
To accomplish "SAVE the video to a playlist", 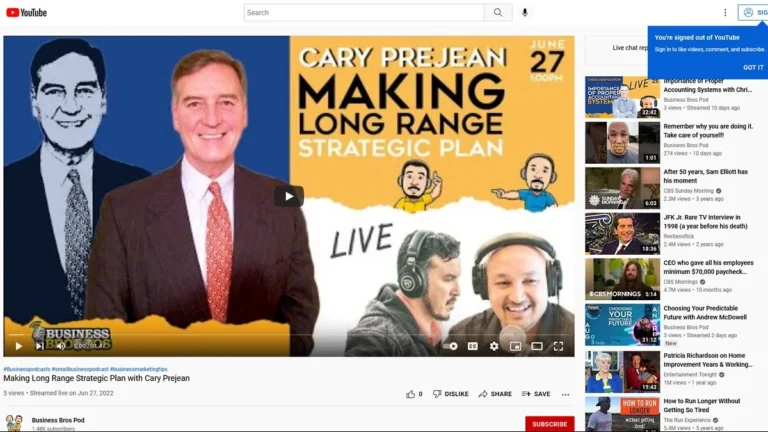I will [x=536, y=394].
